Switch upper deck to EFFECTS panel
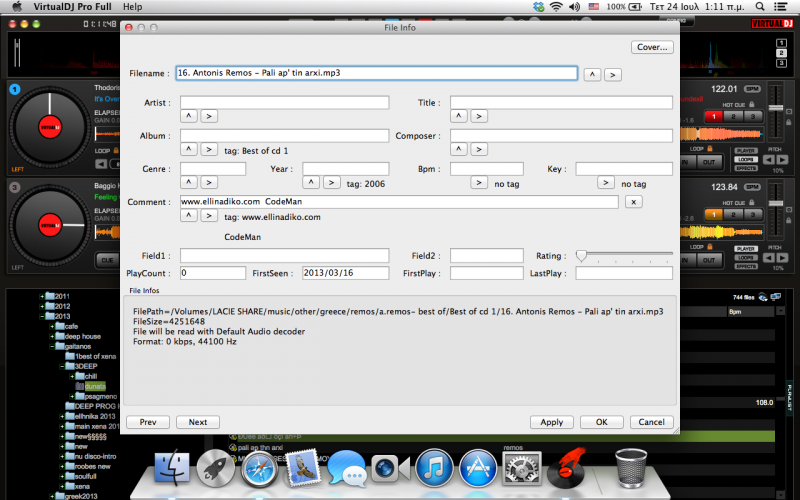Screen dimensions: 800x500 (x=746, y=168)
